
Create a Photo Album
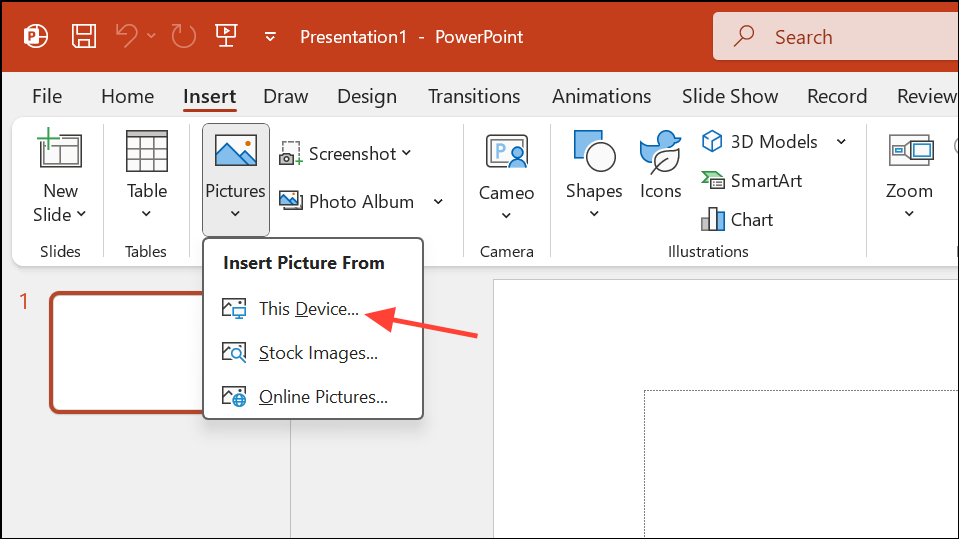click(x=348, y=201)
